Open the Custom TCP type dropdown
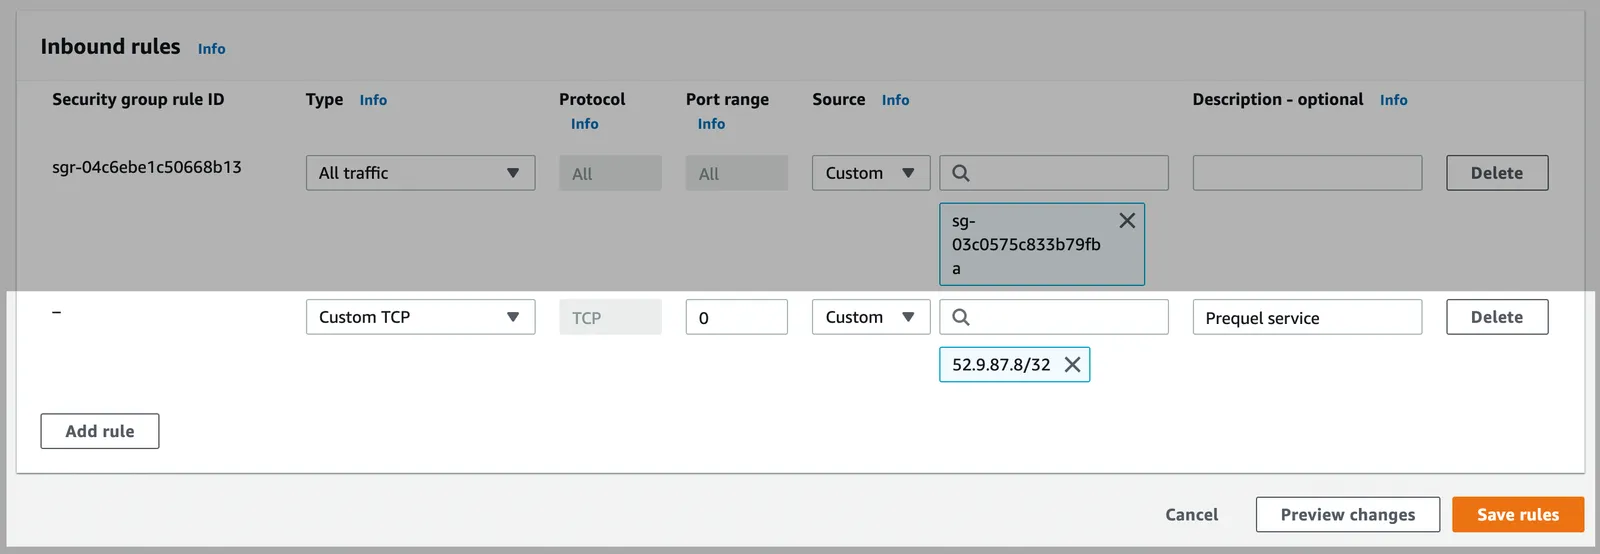The height and width of the screenshot is (554, 1600). tap(420, 317)
